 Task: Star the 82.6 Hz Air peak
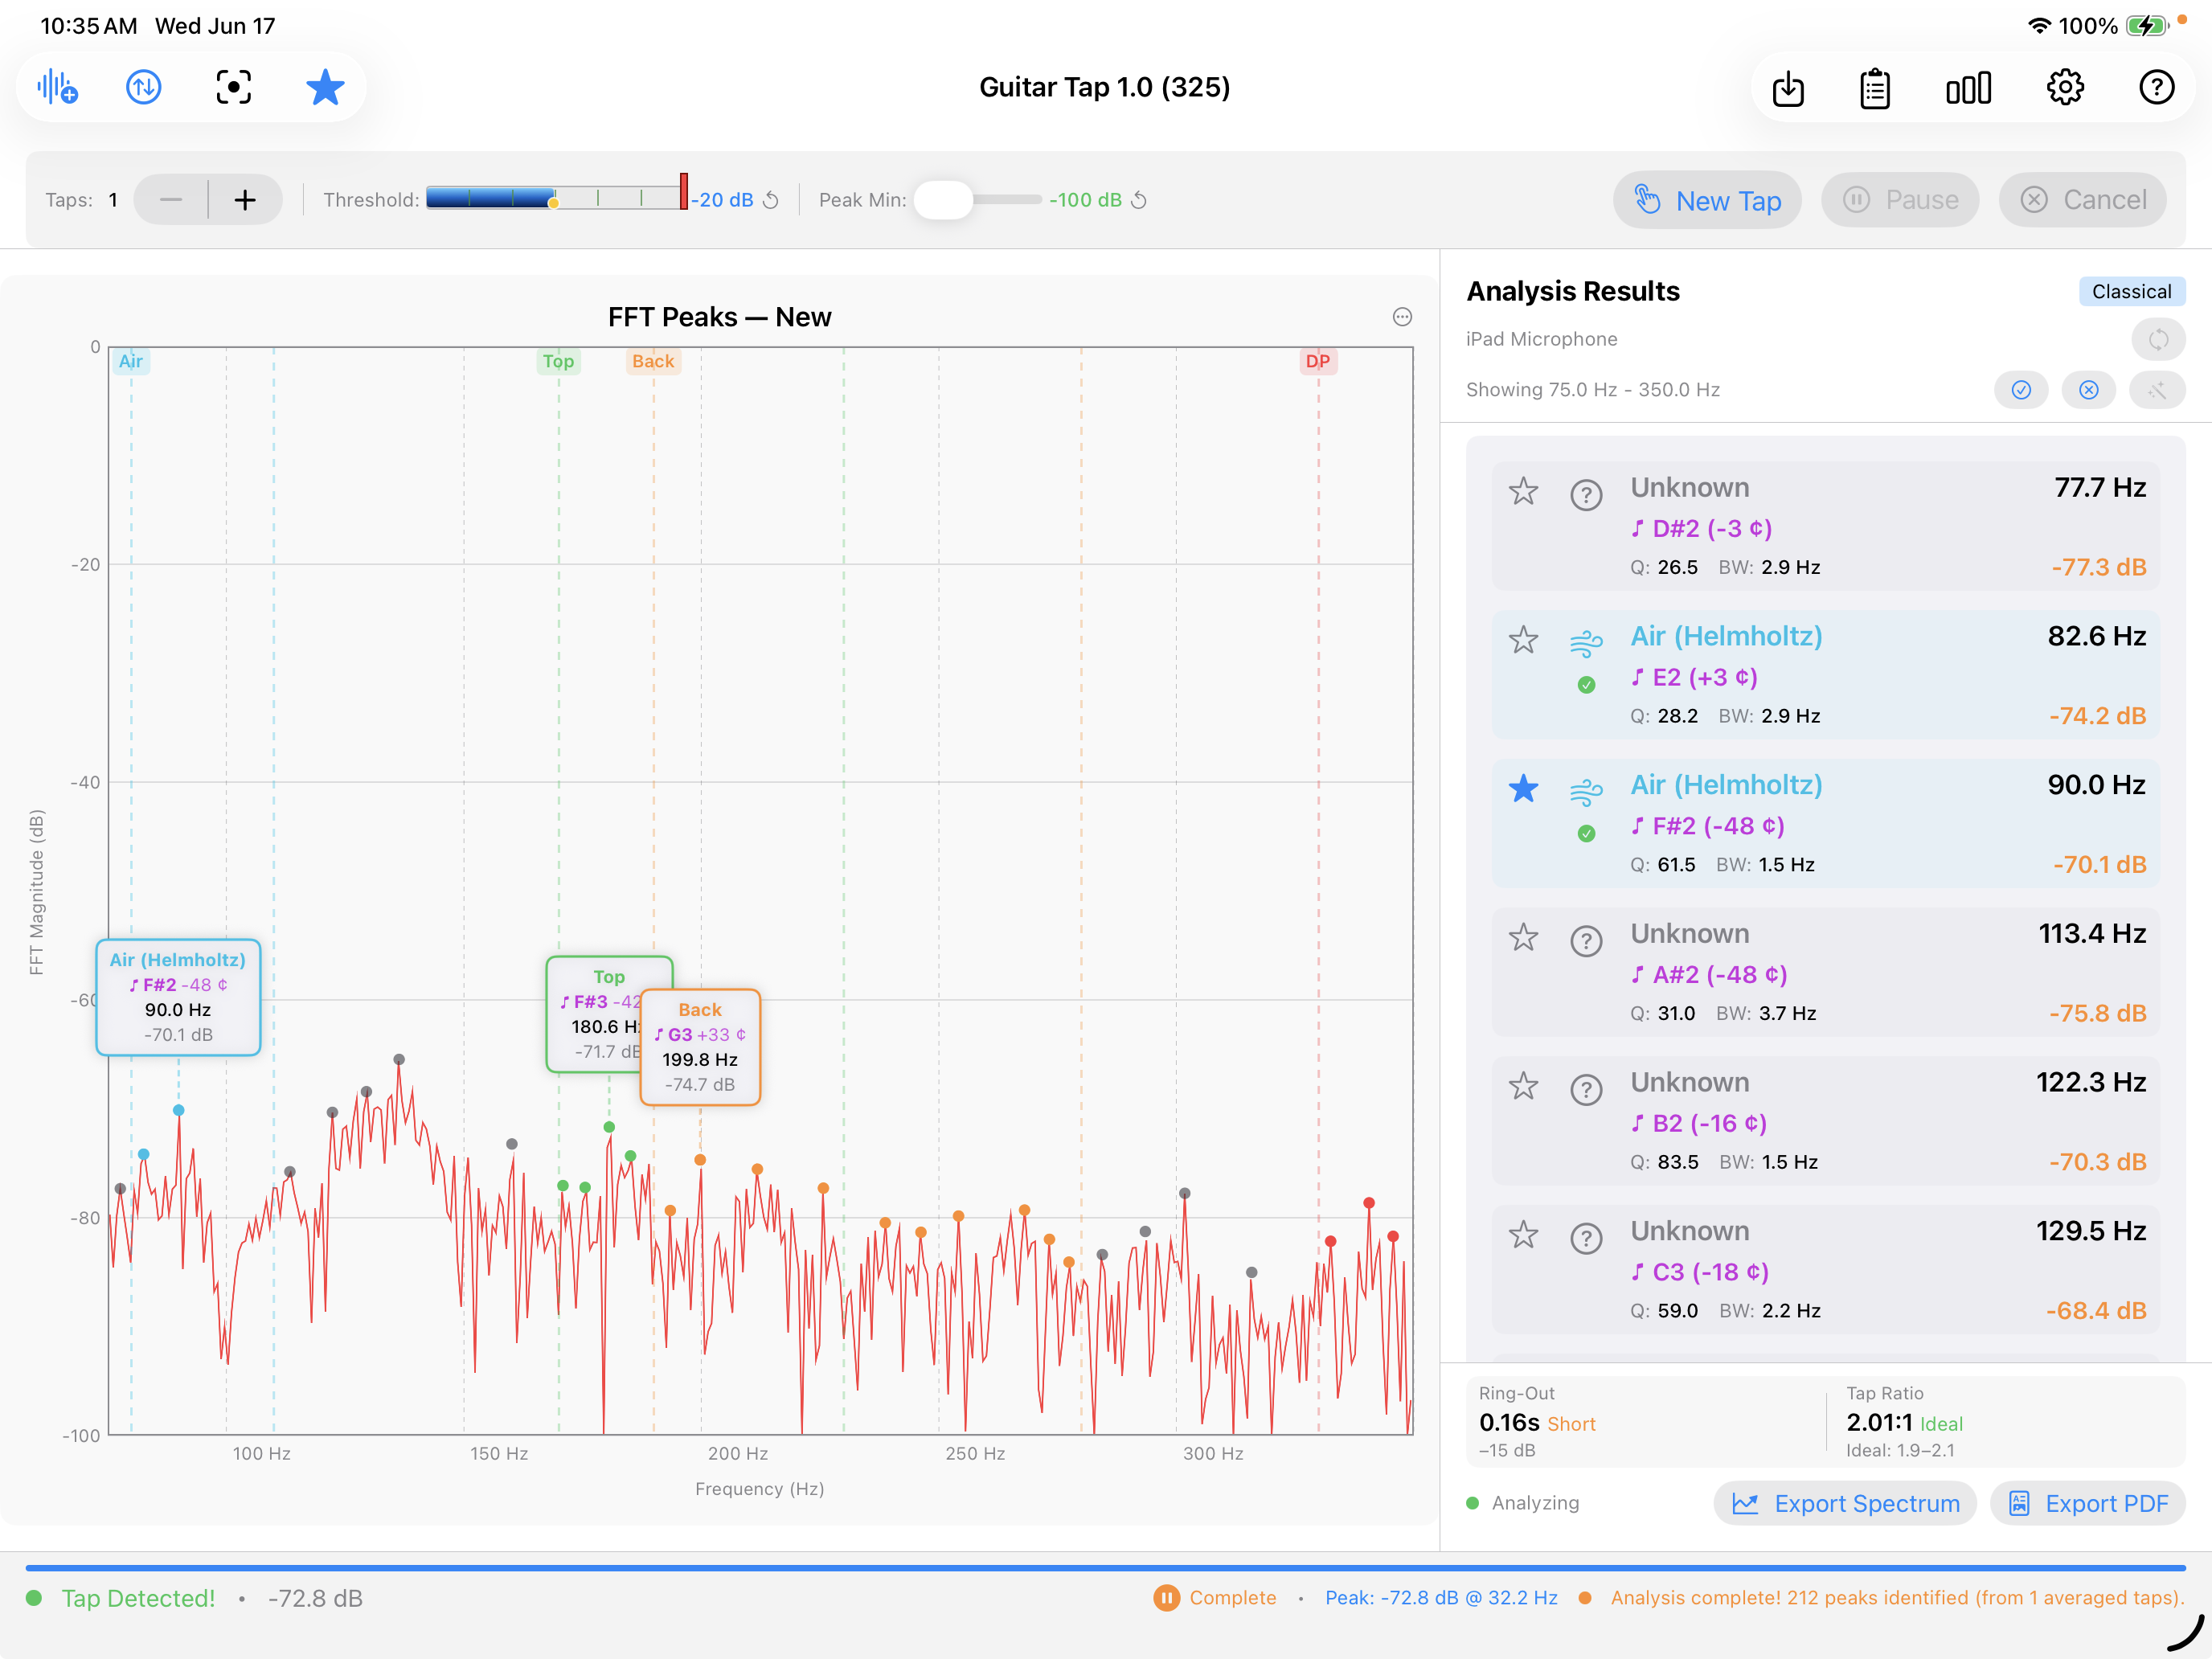click(x=1523, y=640)
